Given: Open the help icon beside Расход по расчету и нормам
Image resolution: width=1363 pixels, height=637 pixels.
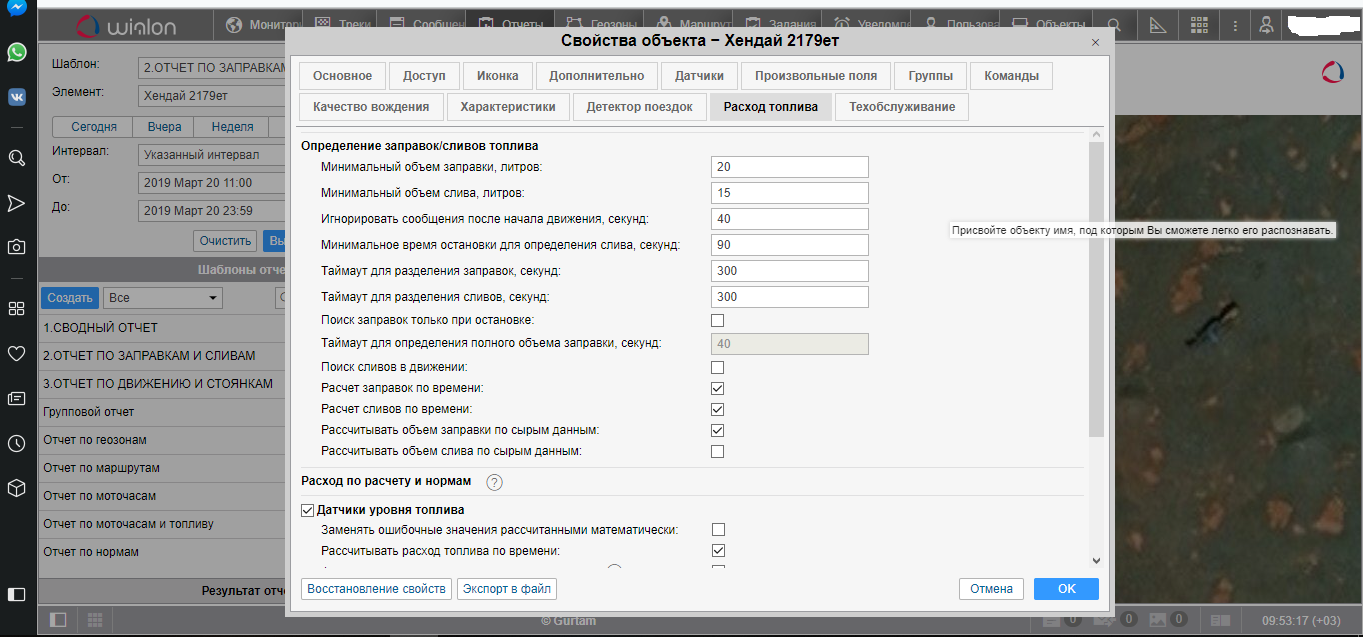Looking at the screenshot, I should pyautogui.click(x=494, y=482).
